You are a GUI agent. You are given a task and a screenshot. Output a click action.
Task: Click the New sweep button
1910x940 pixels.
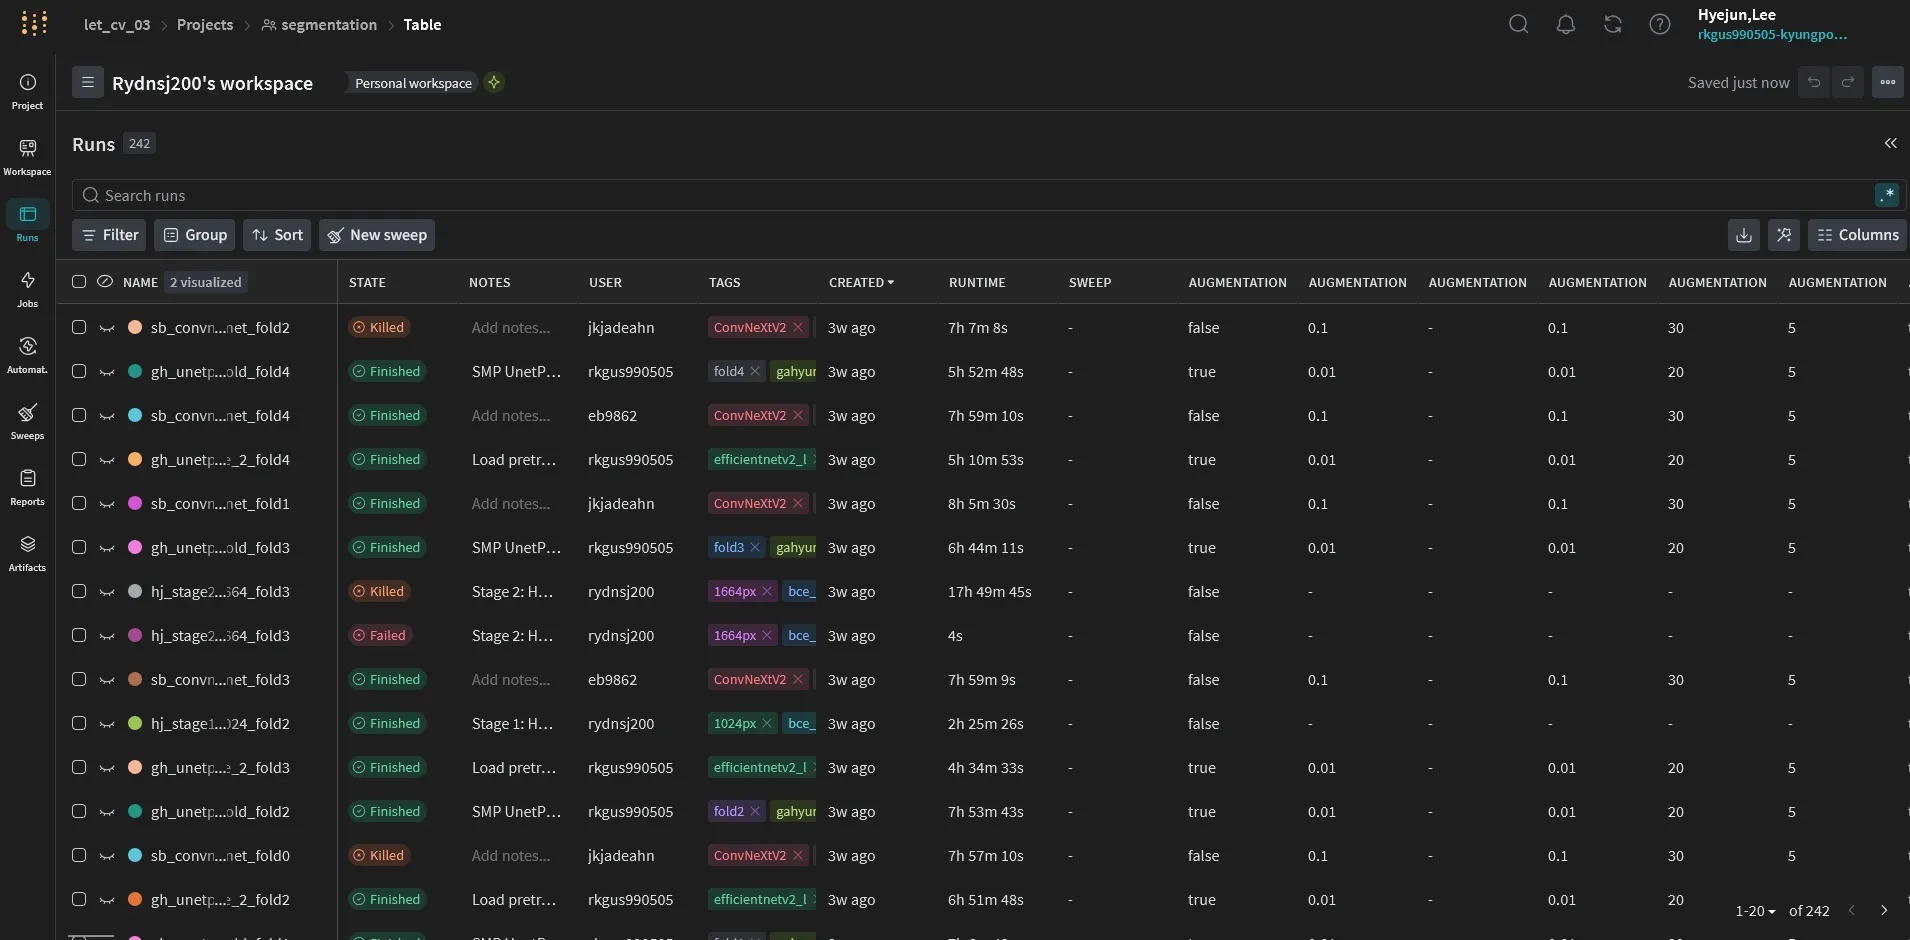point(377,235)
